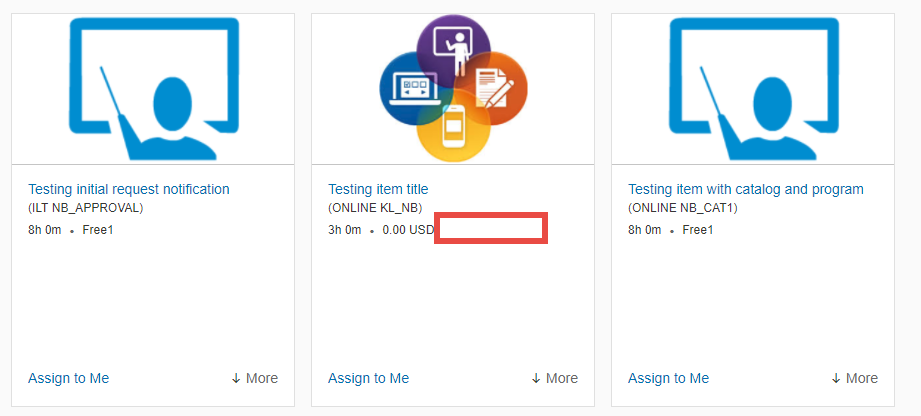The width and height of the screenshot is (921, 416).
Task: Click the '(ILT NB_APPROVAL)' subtitle text
Action: coord(86,208)
